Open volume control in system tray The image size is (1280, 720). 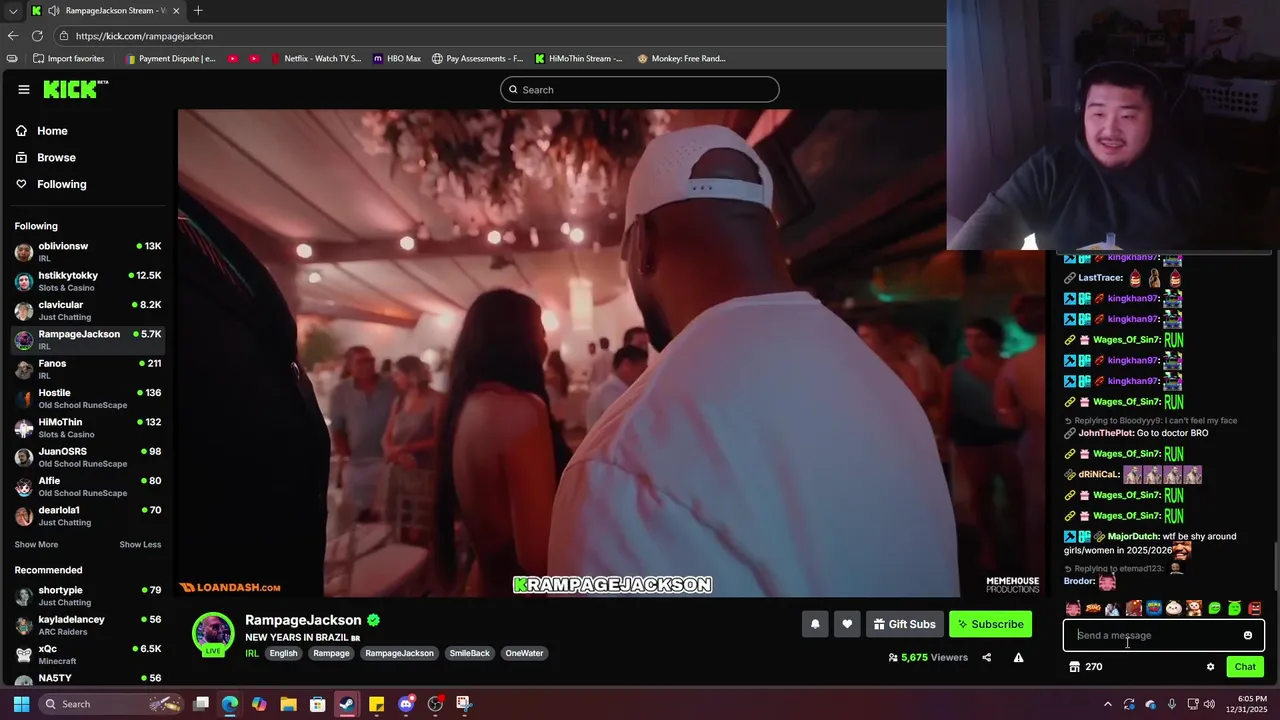pos(1209,704)
